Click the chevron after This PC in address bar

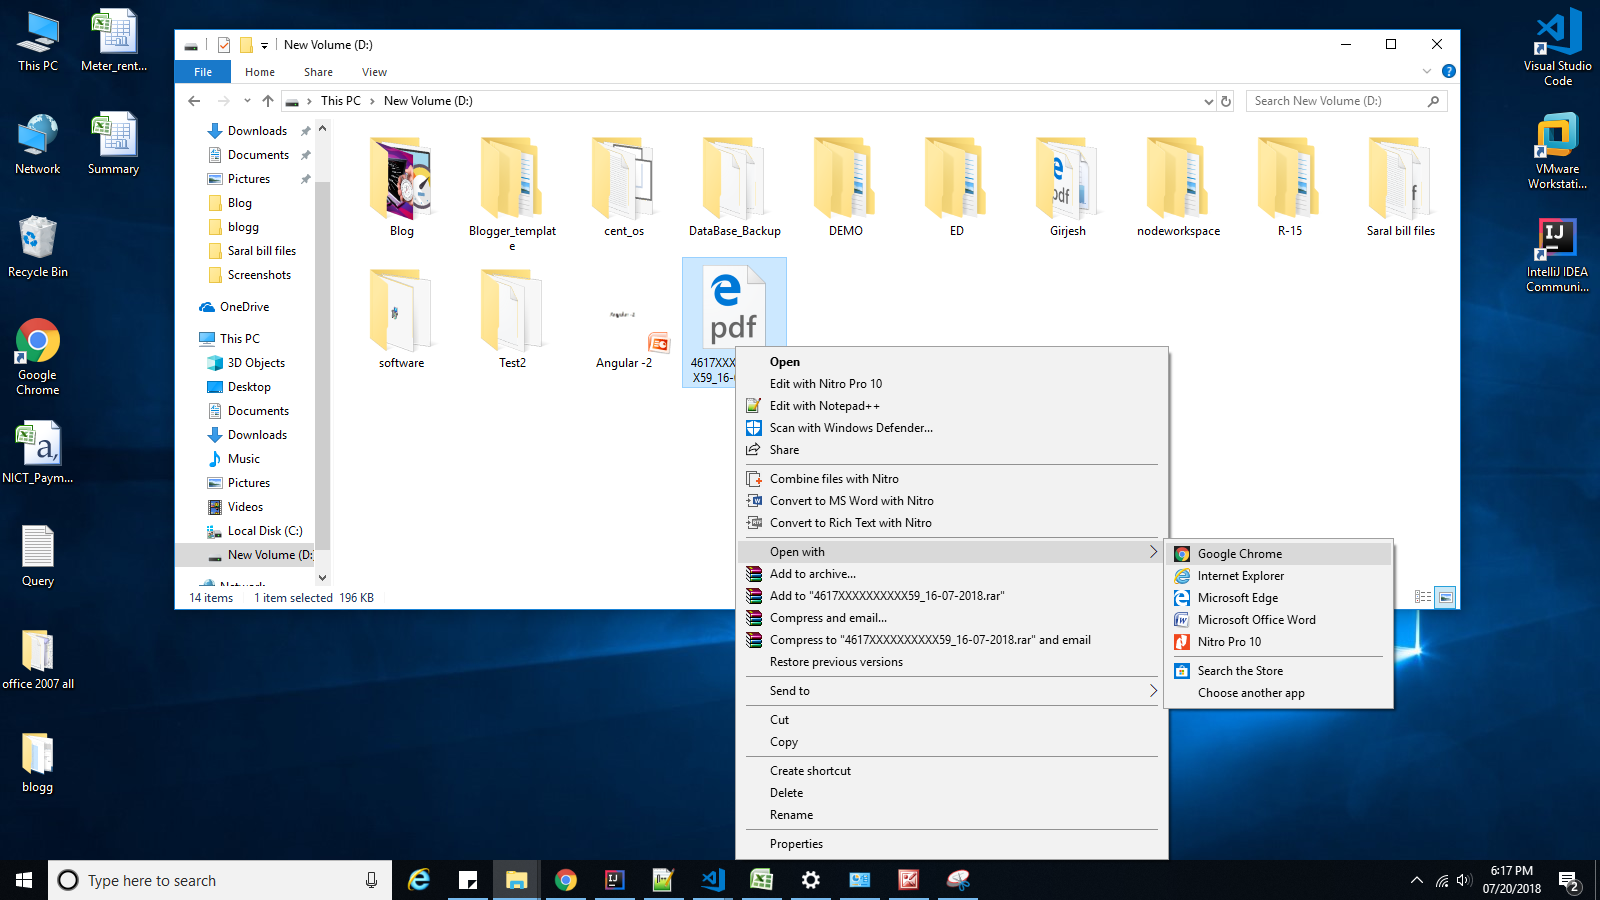coord(372,101)
